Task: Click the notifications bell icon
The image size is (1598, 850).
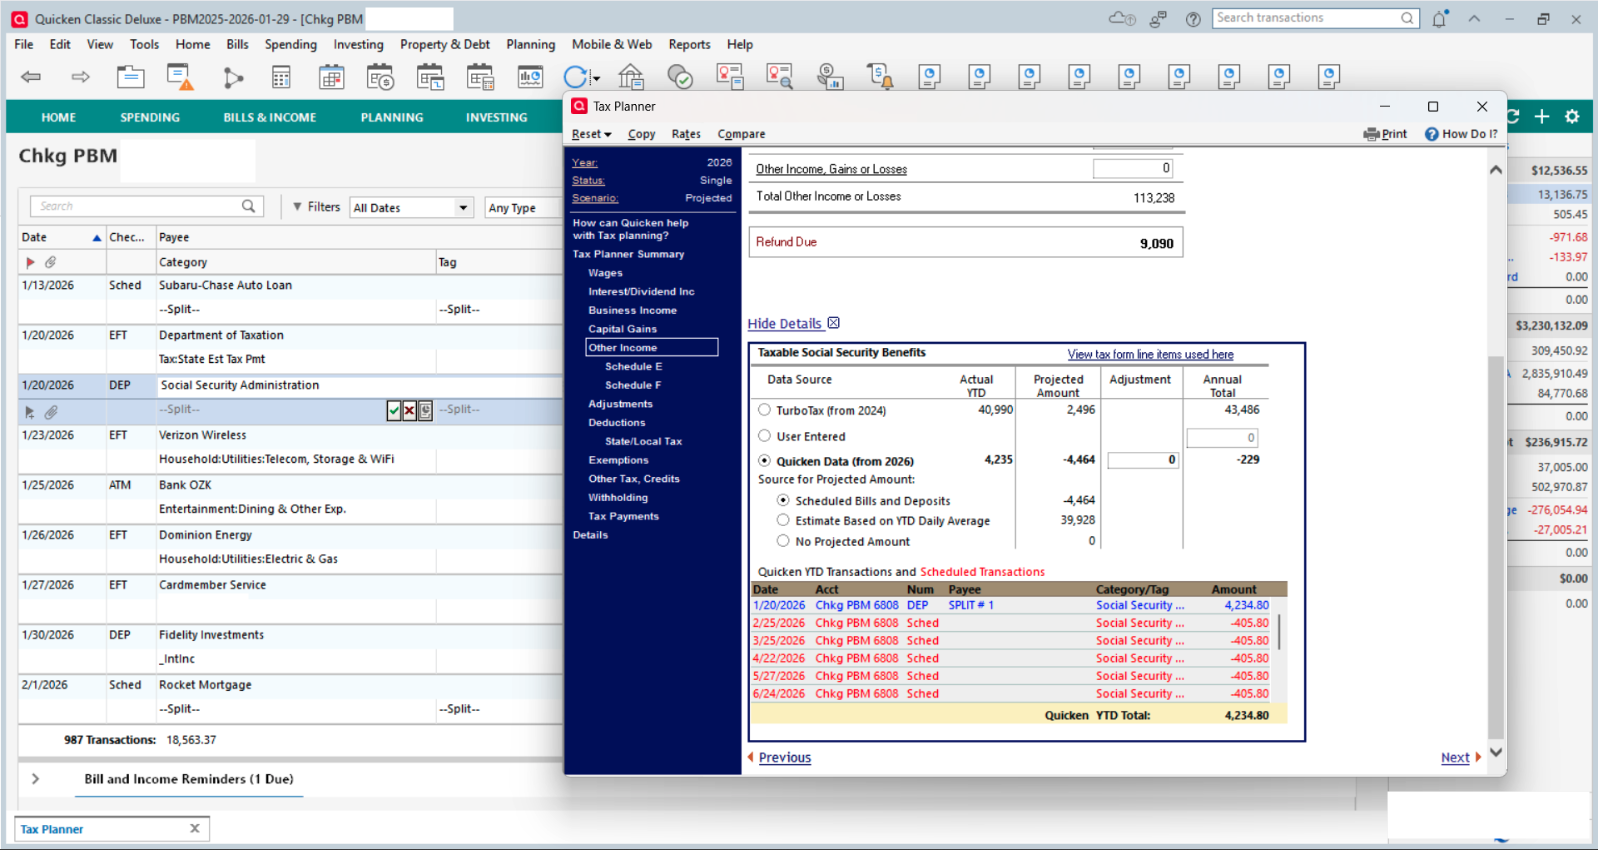Action: click(1439, 19)
